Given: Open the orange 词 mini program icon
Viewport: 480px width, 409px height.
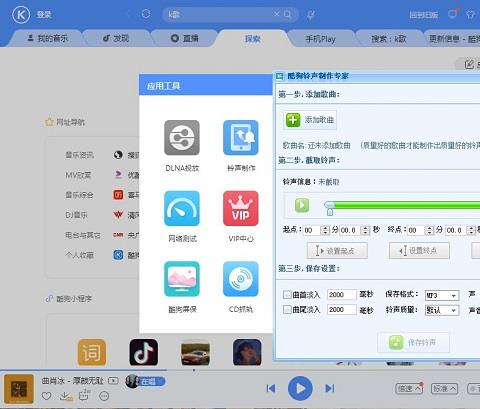Looking at the screenshot, I should [x=92, y=352].
